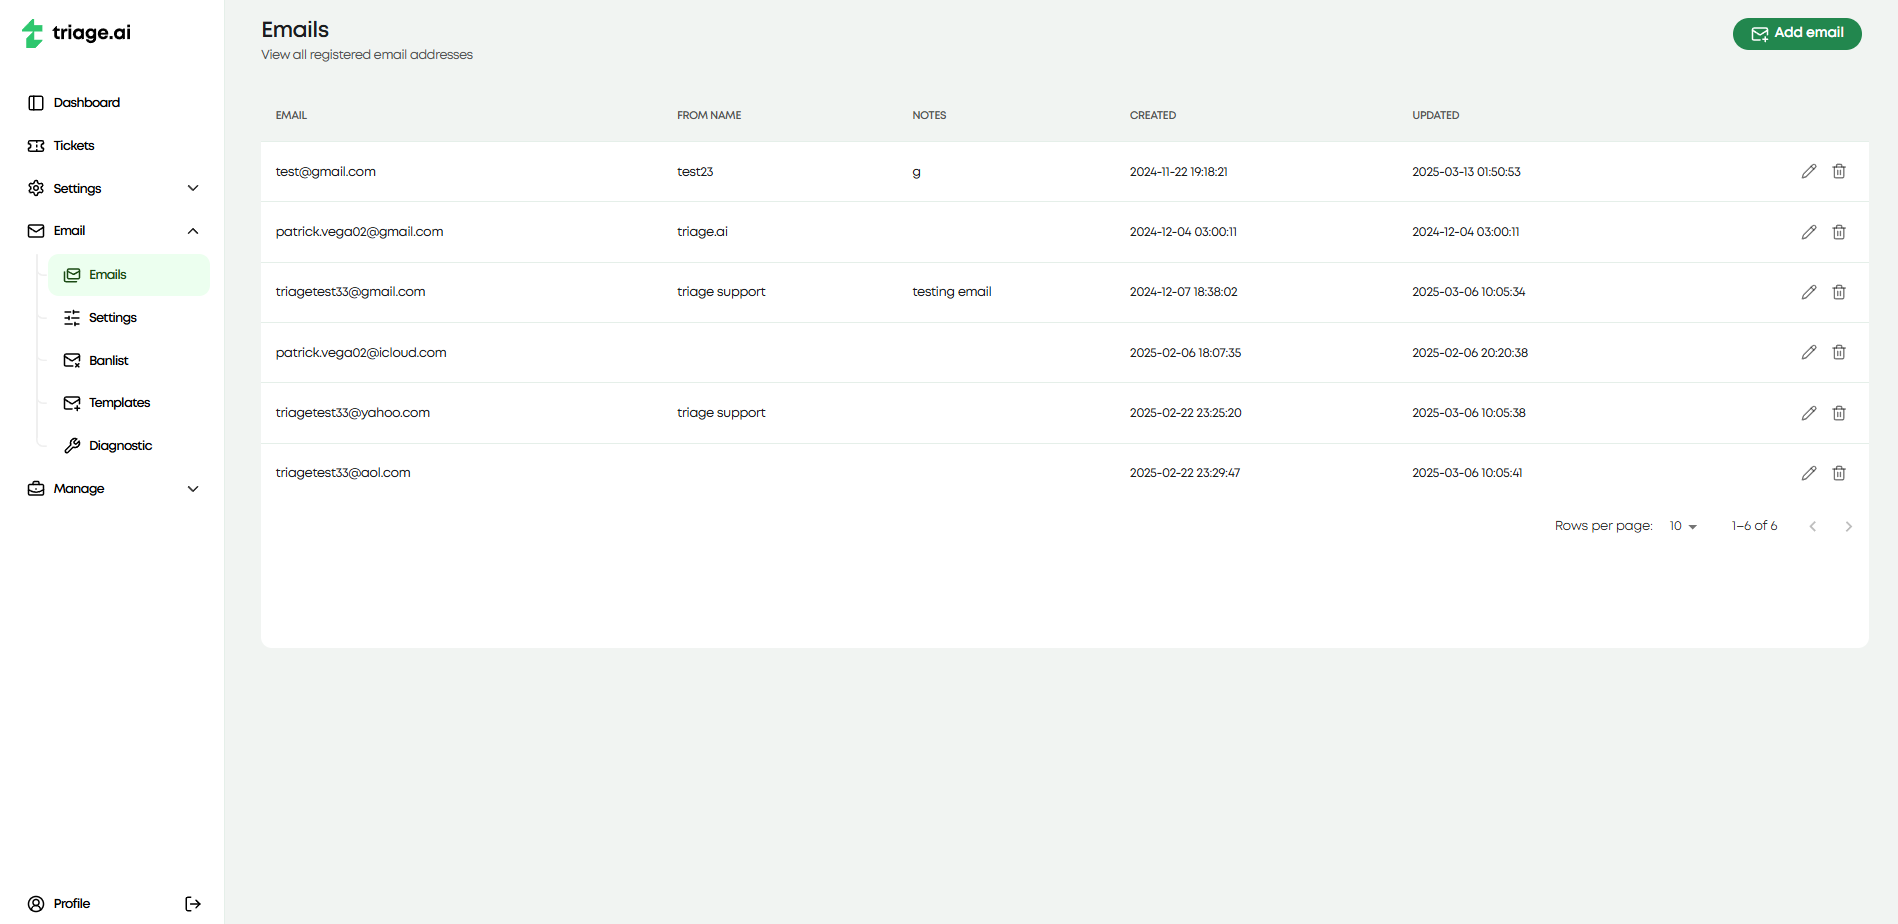Click the triage.ai logo
This screenshot has width=1898, height=924.
74,32
